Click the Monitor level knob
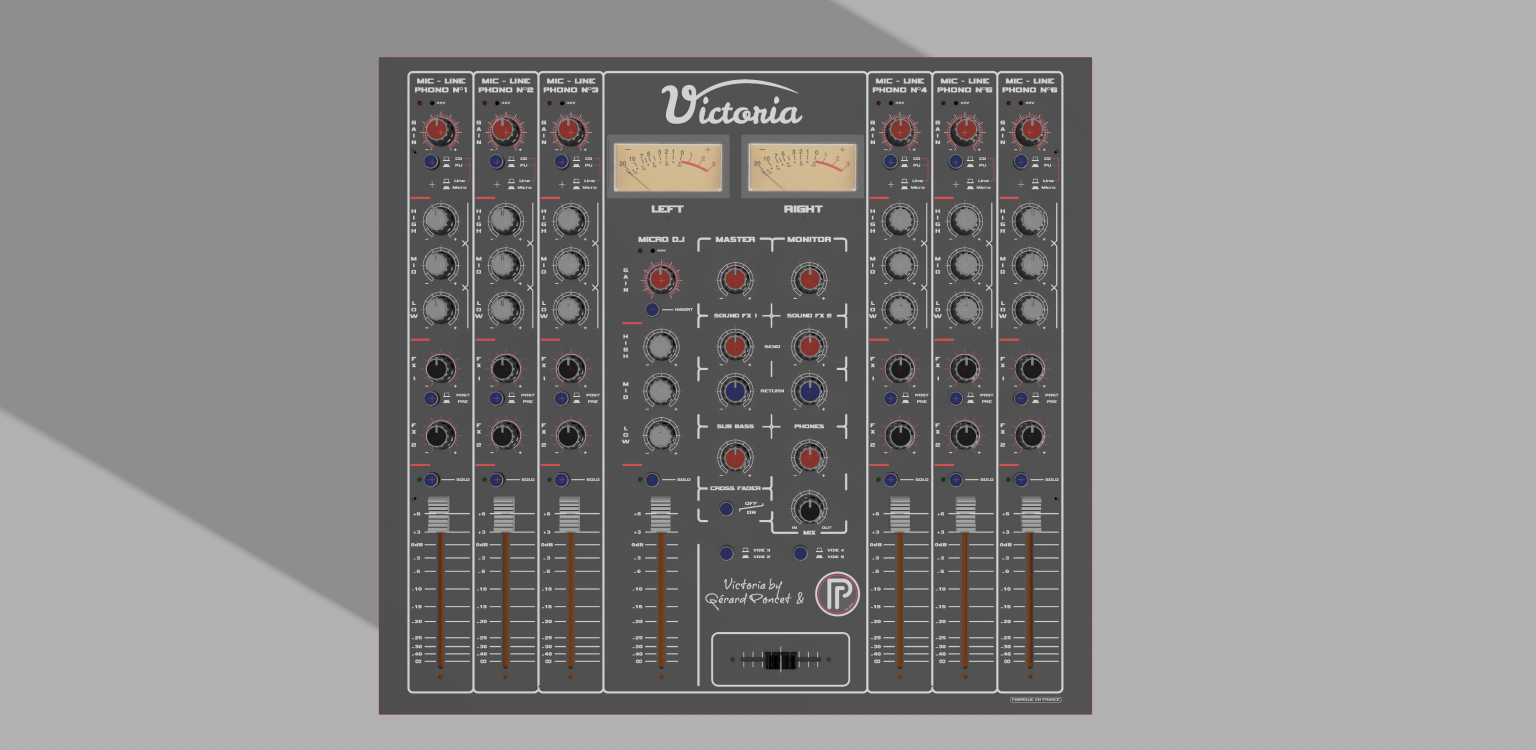The image size is (1536, 750). click(808, 279)
